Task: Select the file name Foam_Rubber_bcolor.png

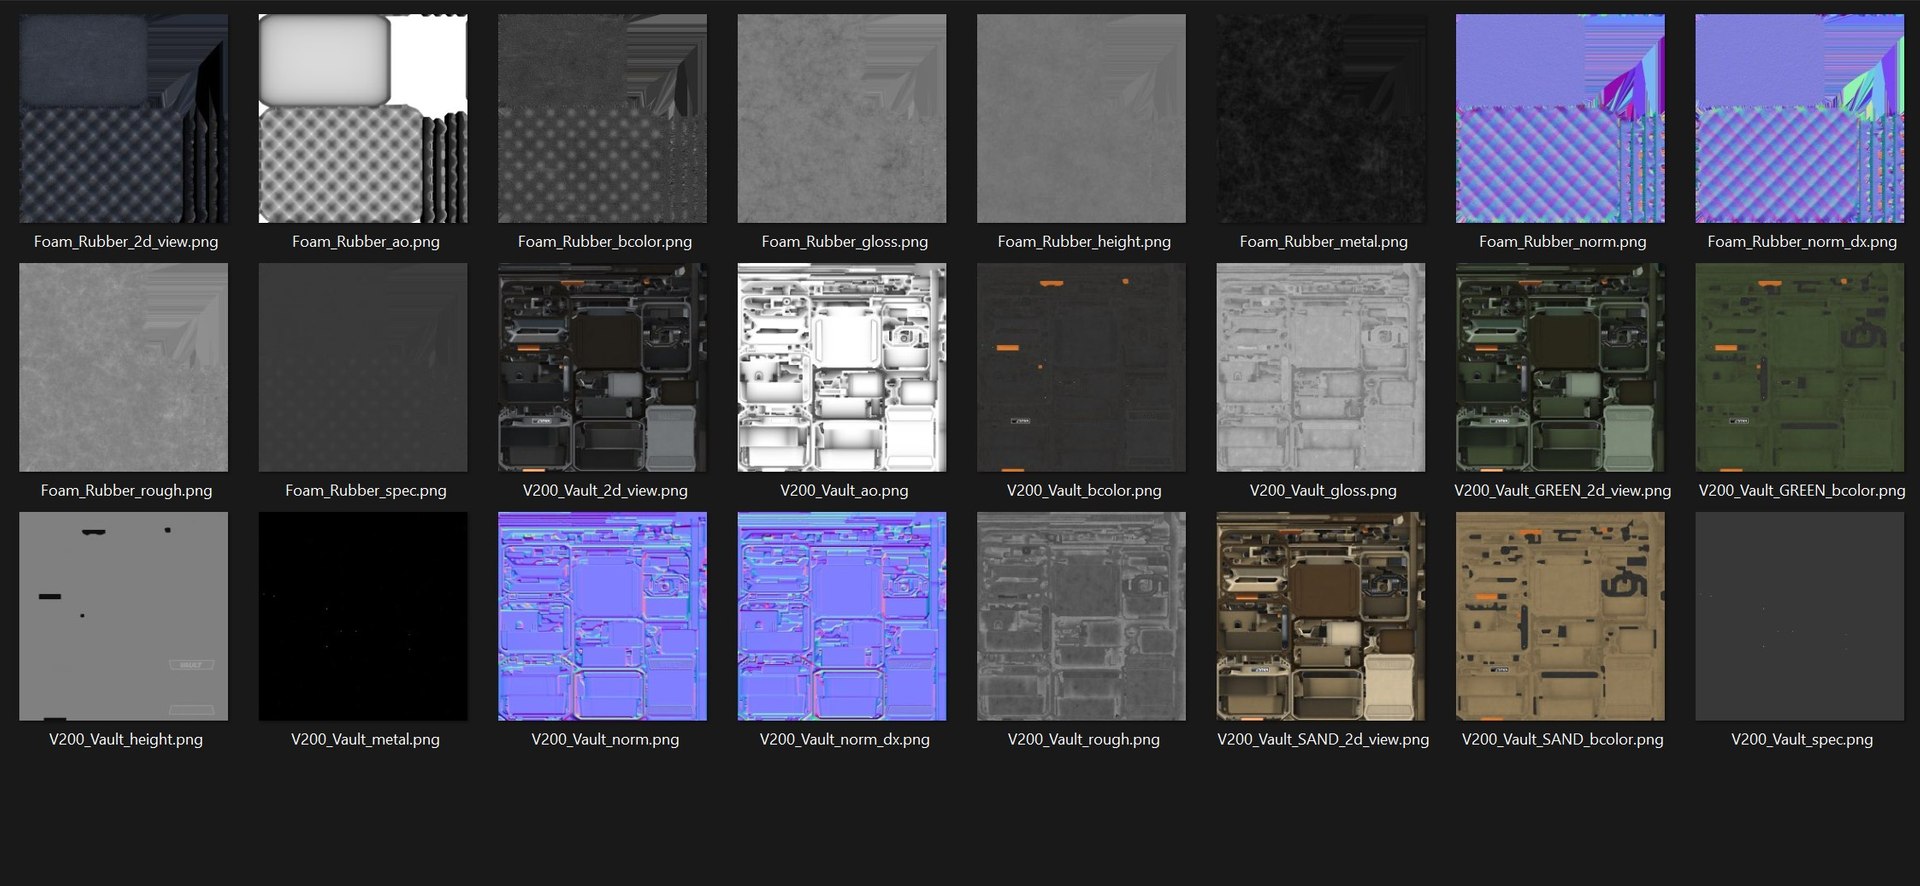Action: (x=605, y=241)
